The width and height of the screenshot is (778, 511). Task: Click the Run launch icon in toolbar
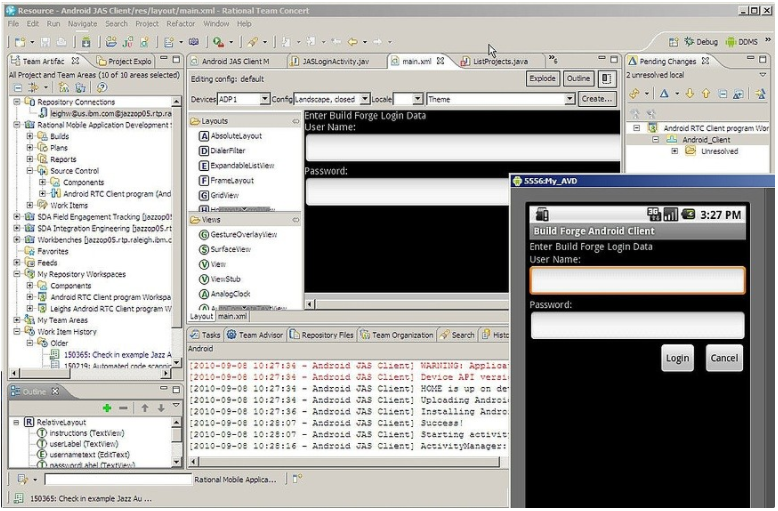coord(217,42)
